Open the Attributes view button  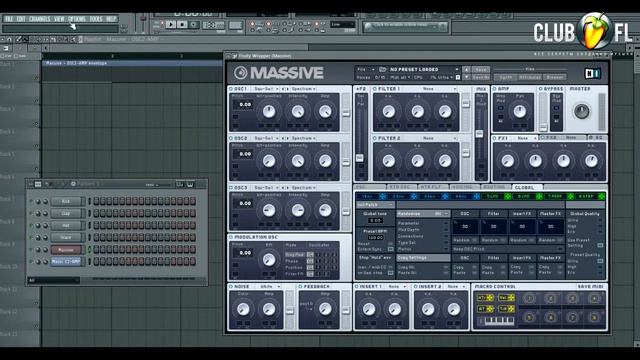pyautogui.click(x=530, y=77)
